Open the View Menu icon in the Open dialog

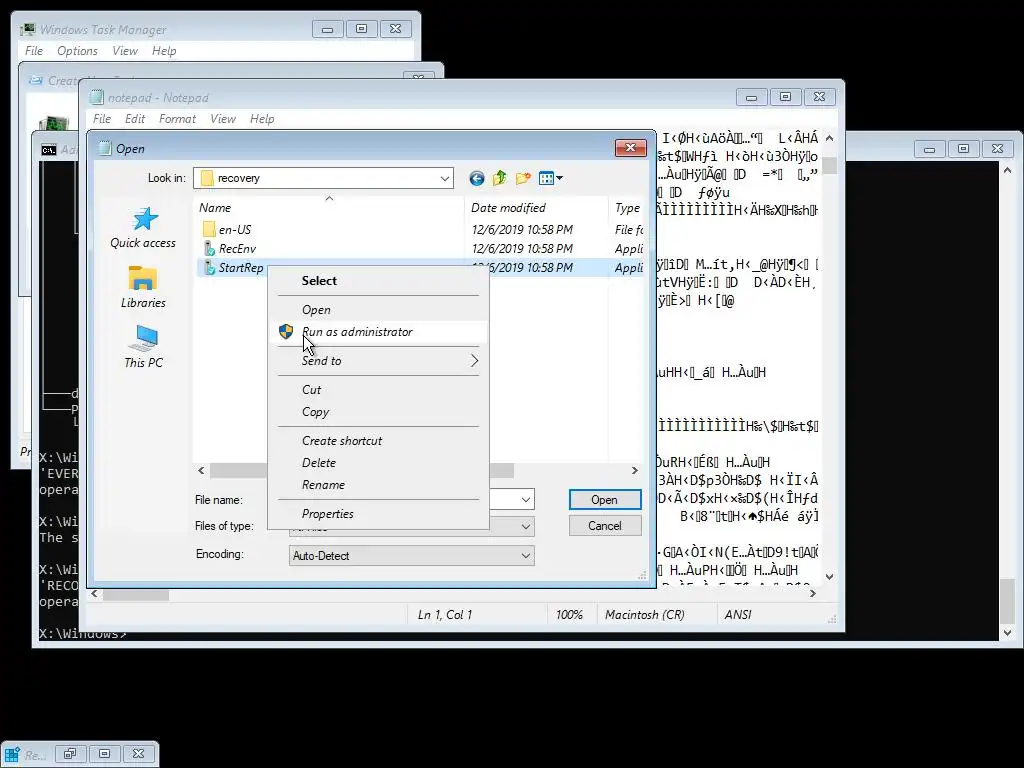tap(550, 178)
